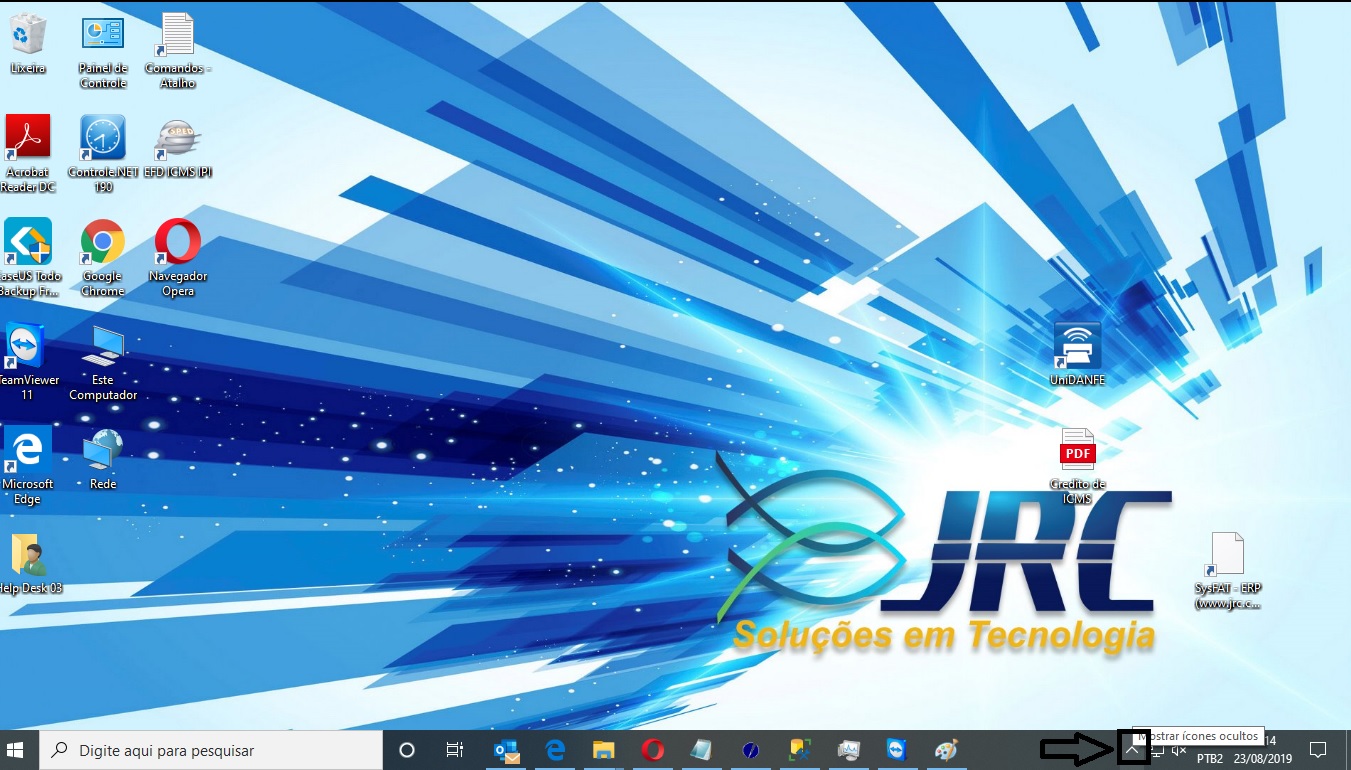Open File Explorer from the taskbar
1351x770 pixels.
click(603, 750)
